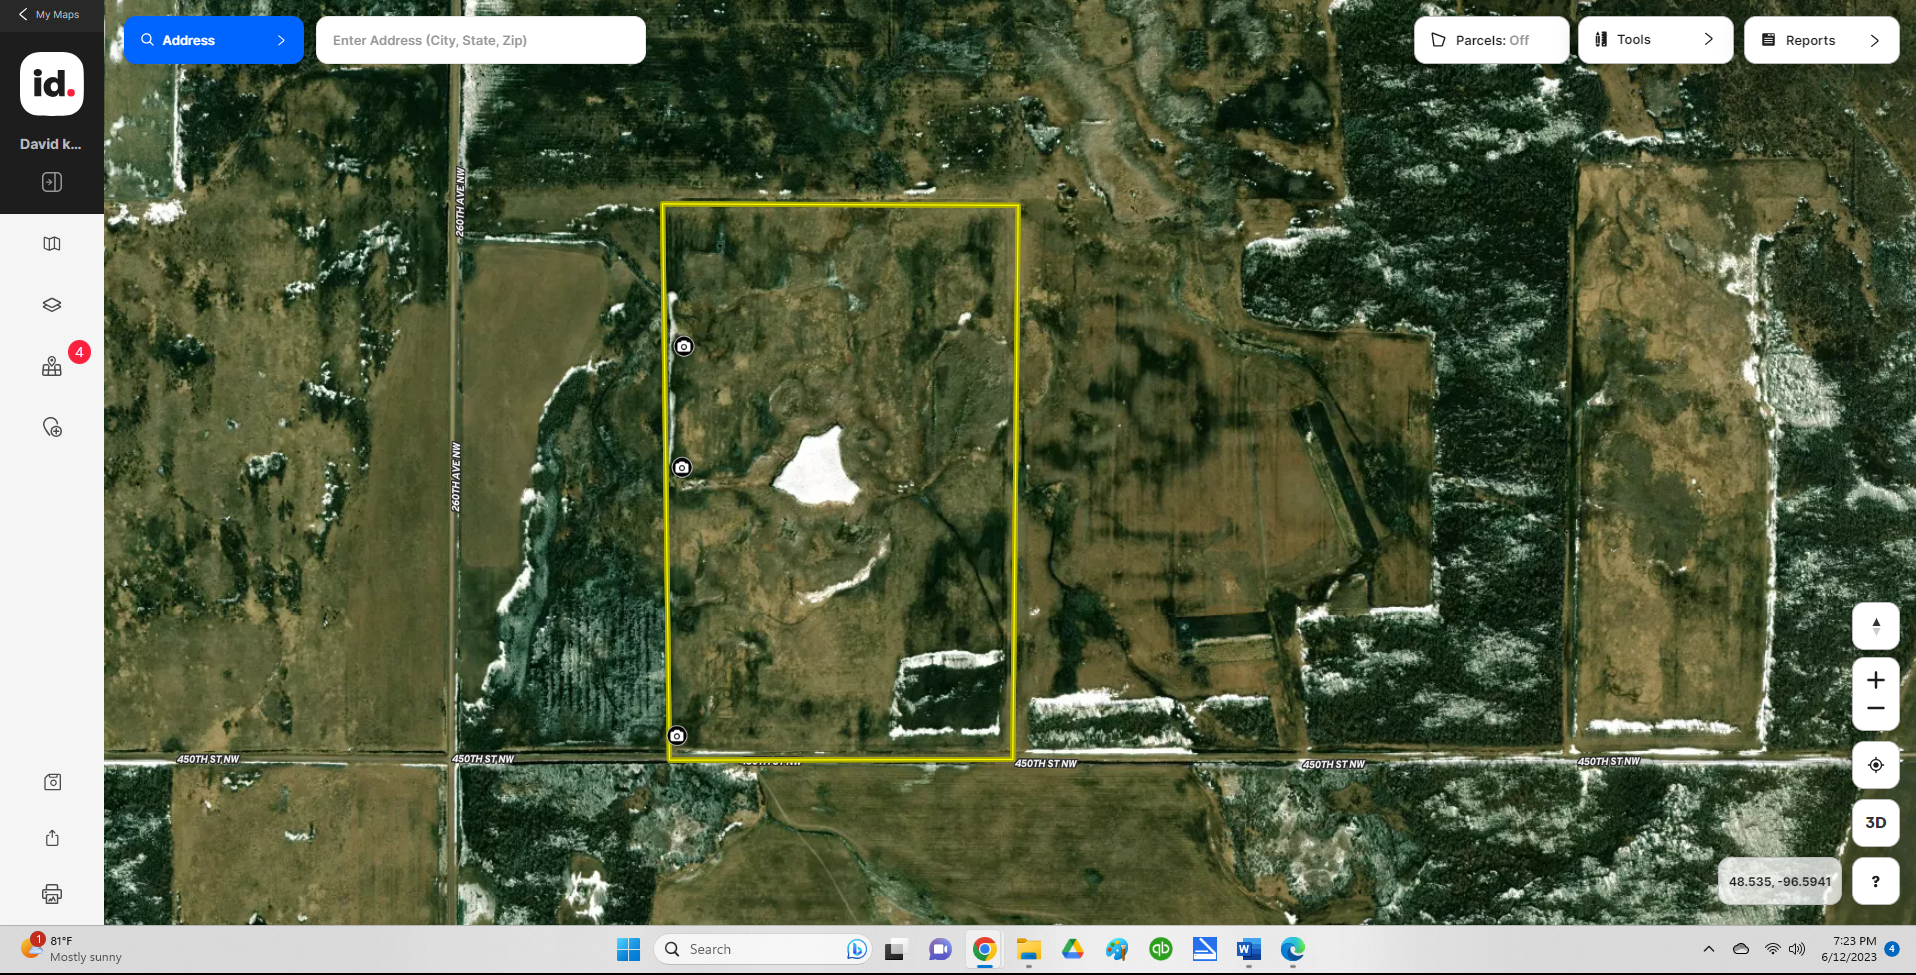
Task: Toggle Parcels layer on
Action: pos(1491,40)
